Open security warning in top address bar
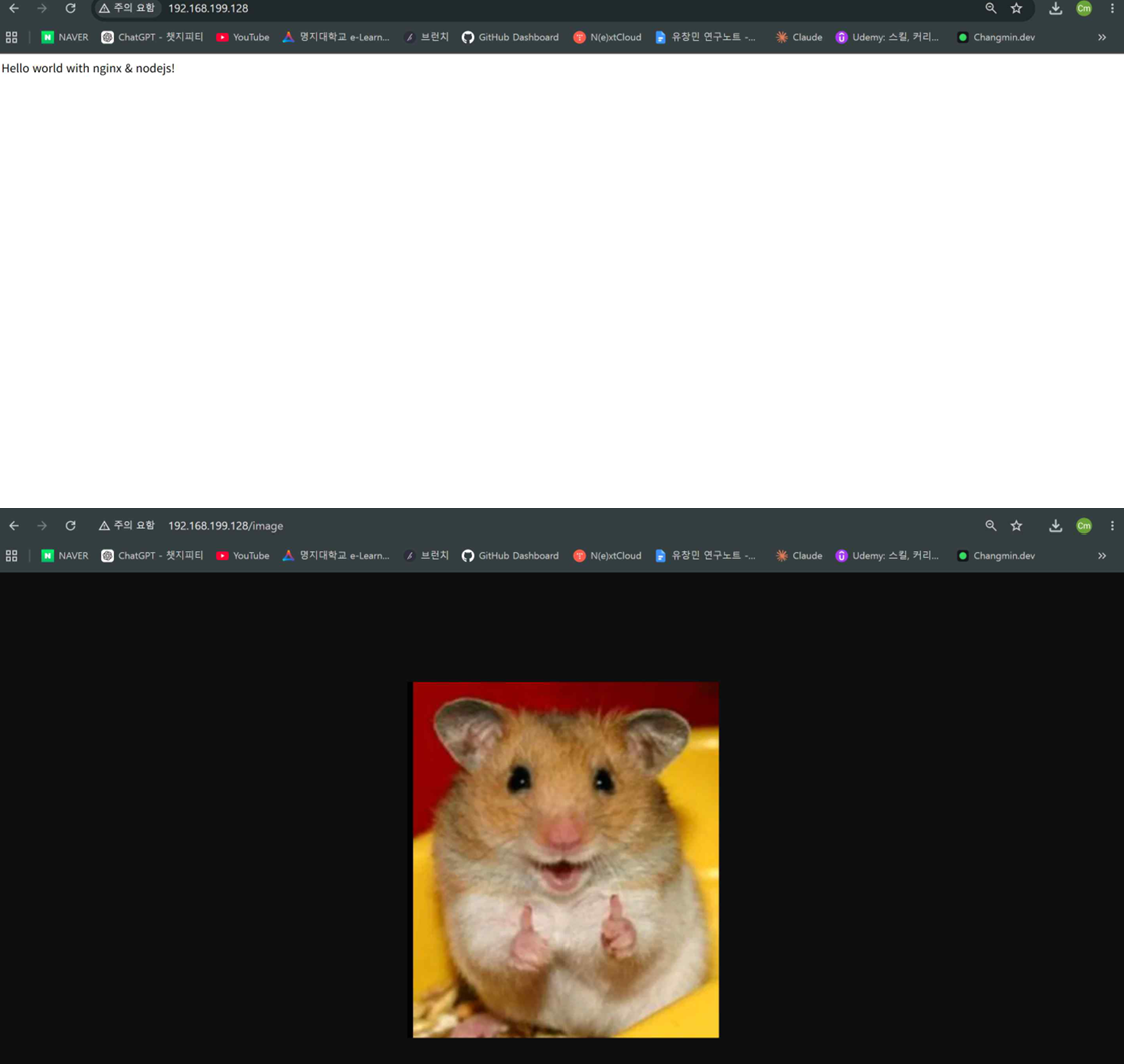The width and height of the screenshot is (1124, 1064). (127, 9)
